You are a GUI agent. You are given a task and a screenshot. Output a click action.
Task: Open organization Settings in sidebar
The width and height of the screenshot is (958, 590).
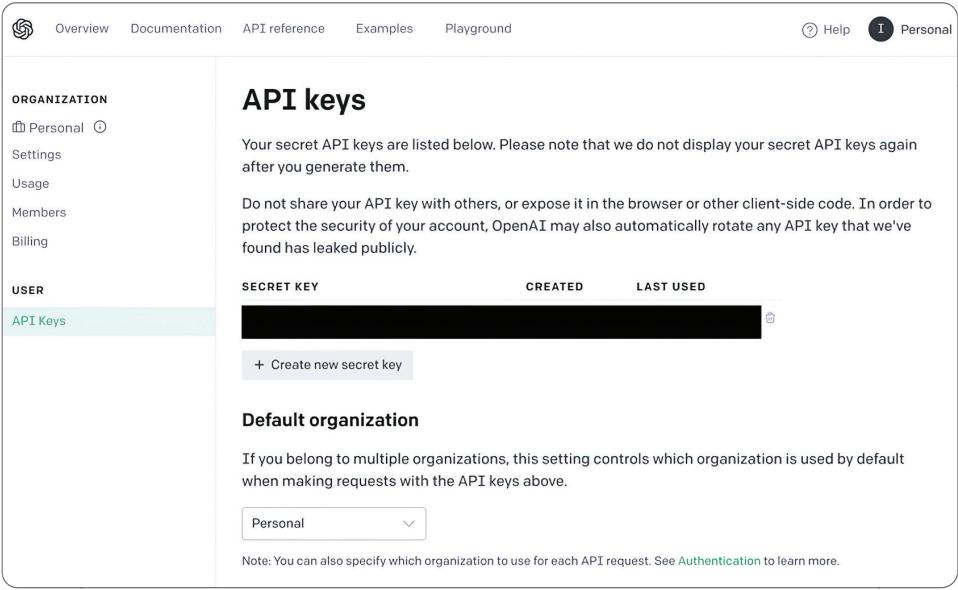click(x=37, y=155)
